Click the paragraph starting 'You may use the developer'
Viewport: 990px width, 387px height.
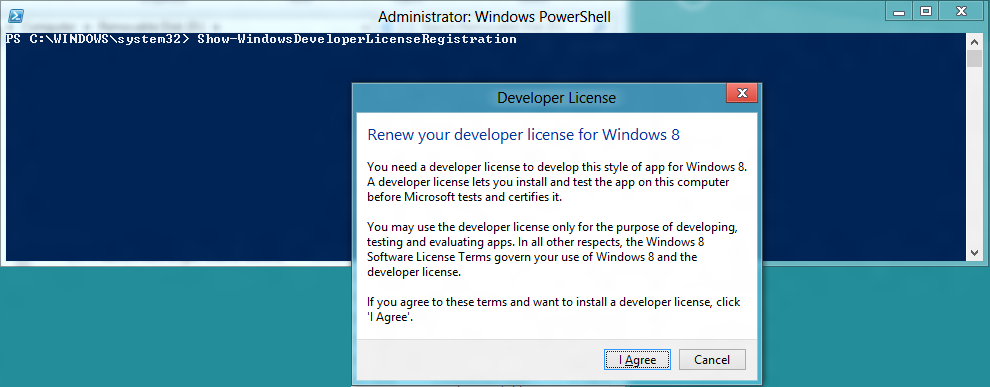[x=552, y=249]
